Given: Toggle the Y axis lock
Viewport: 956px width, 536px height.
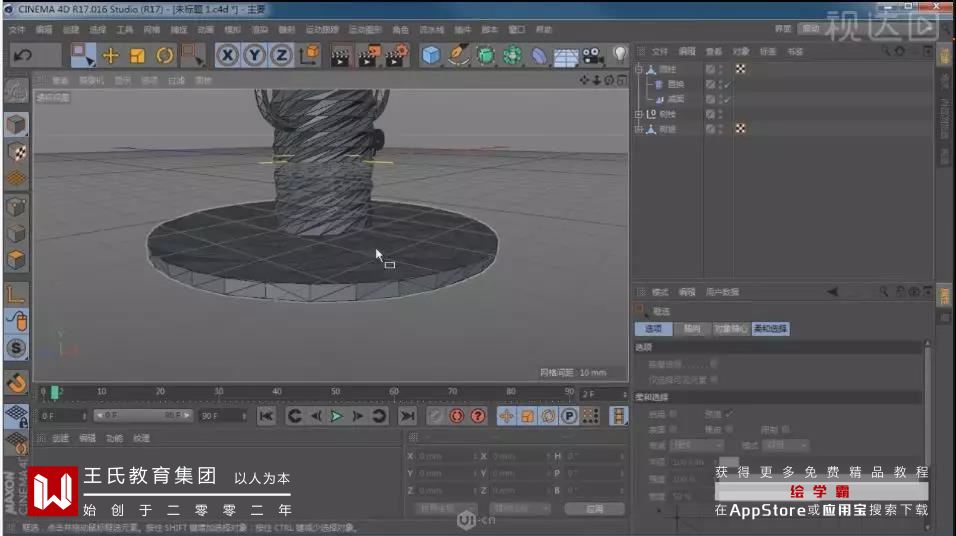Looking at the screenshot, I should (x=254, y=55).
